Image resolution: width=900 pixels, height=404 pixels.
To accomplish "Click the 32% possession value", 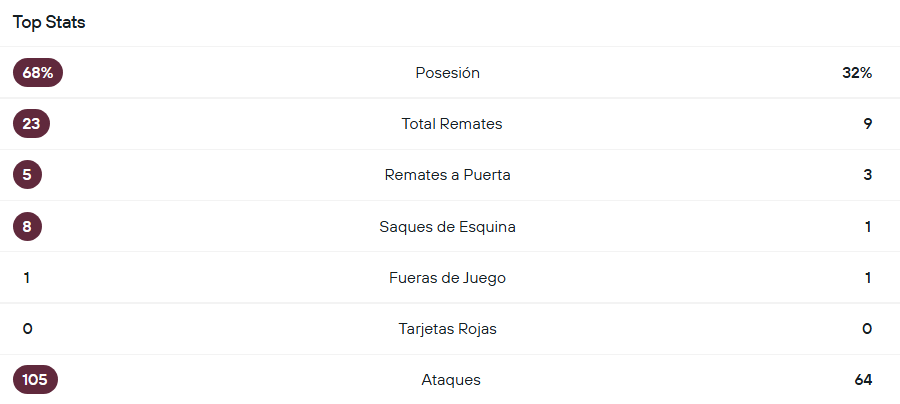I will click(857, 73).
